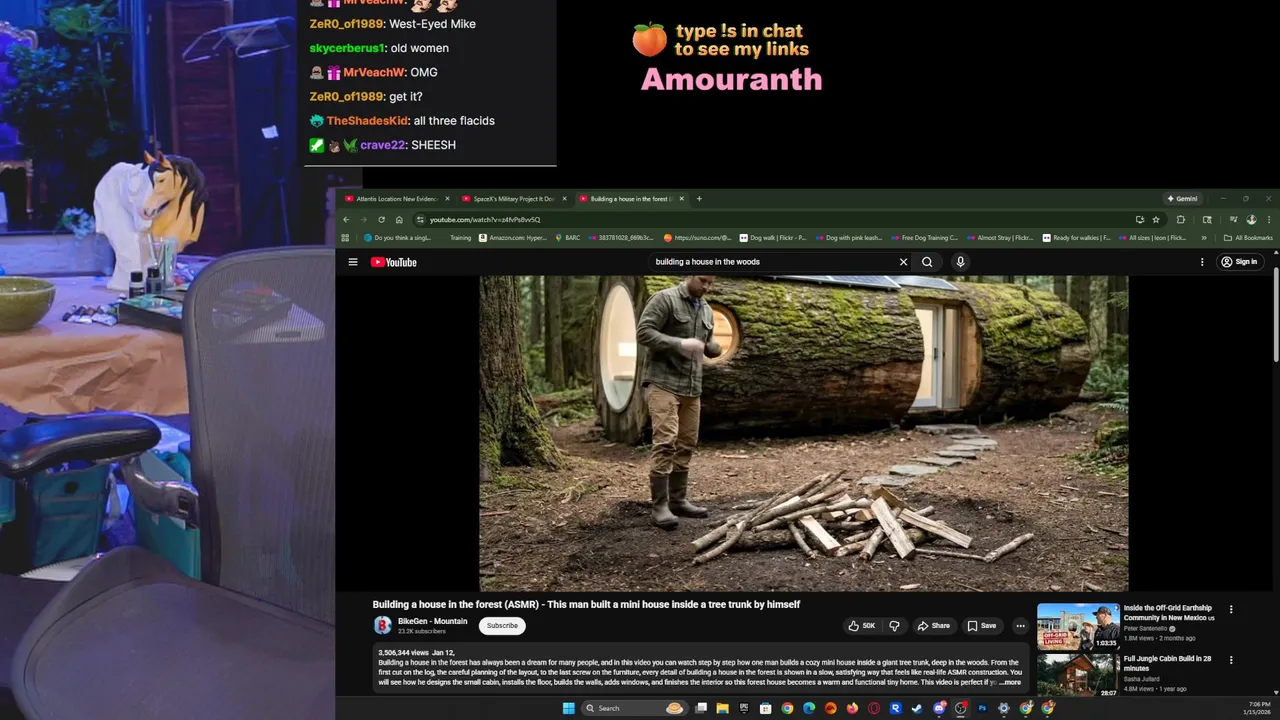Click the BikeGen - Mountain channel avatar
This screenshot has height=720, width=1280.
[383, 626]
